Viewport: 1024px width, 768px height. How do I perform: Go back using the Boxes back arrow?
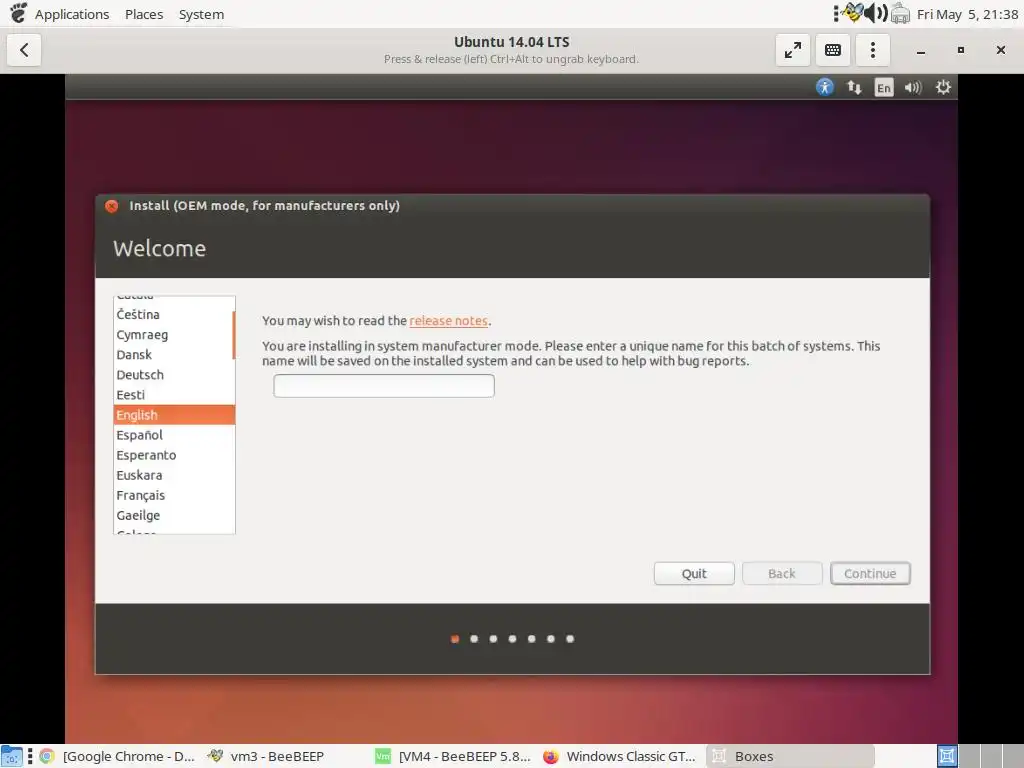(24, 50)
